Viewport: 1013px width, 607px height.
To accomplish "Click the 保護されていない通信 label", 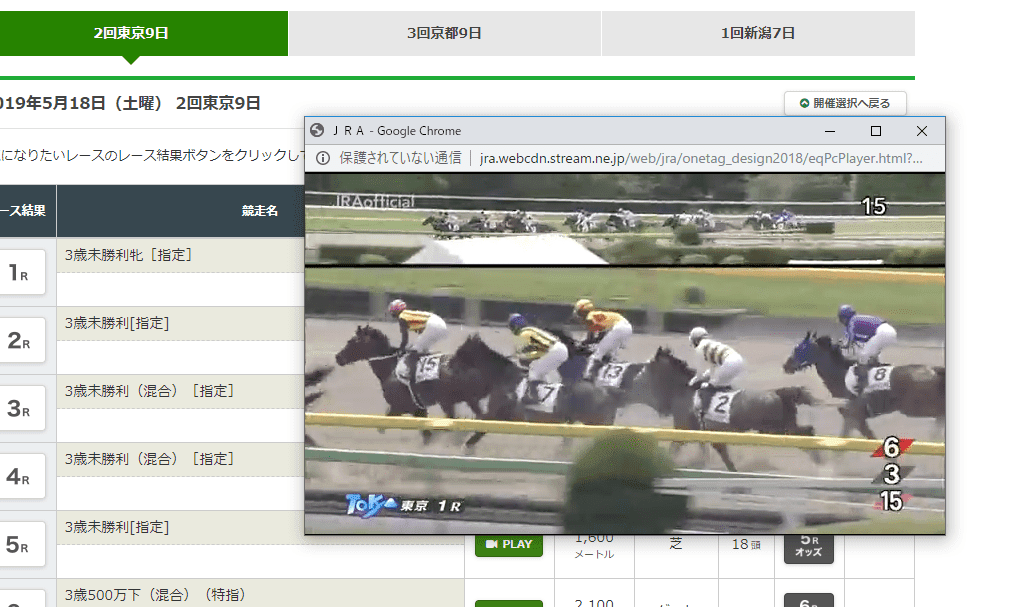I will point(401,158).
